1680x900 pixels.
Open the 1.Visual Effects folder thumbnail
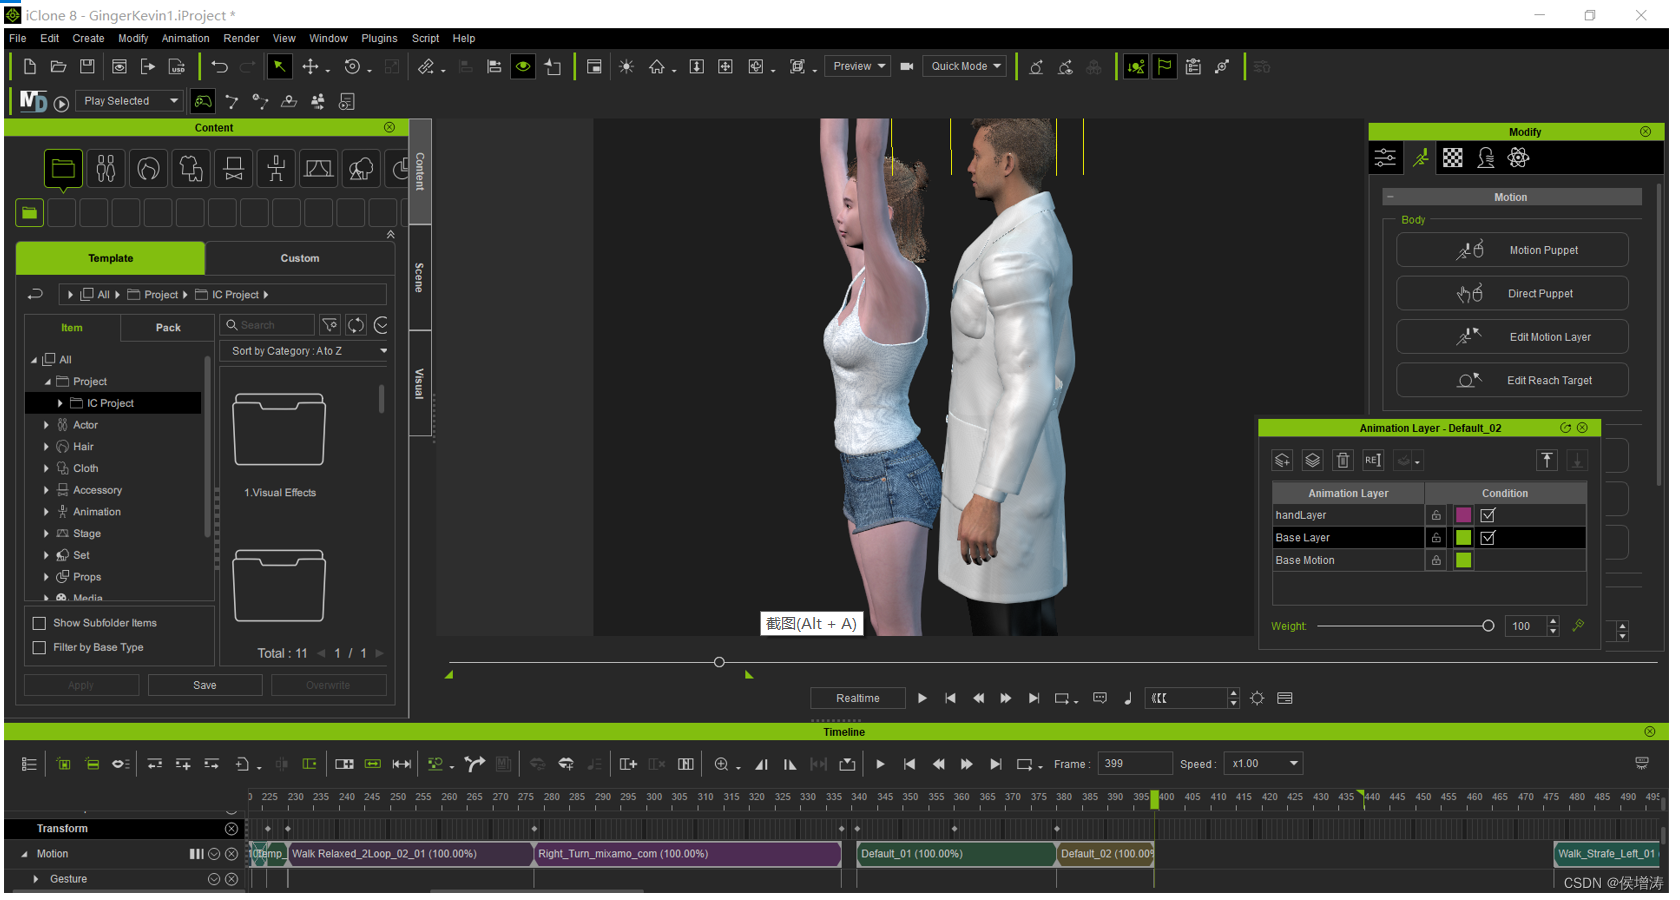279,430
